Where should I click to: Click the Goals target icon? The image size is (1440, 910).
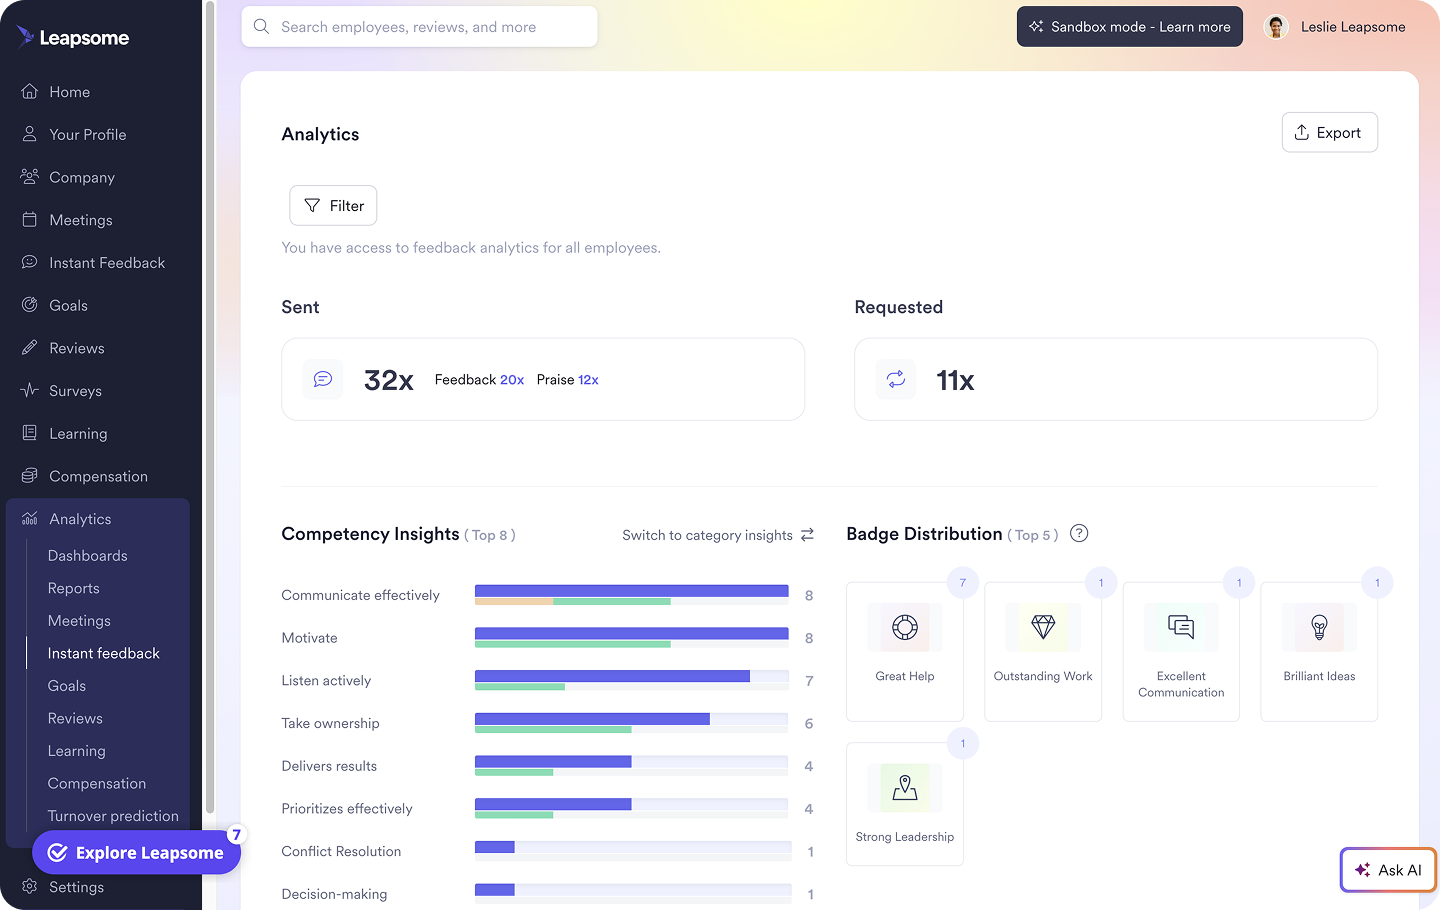pos(30,305)
